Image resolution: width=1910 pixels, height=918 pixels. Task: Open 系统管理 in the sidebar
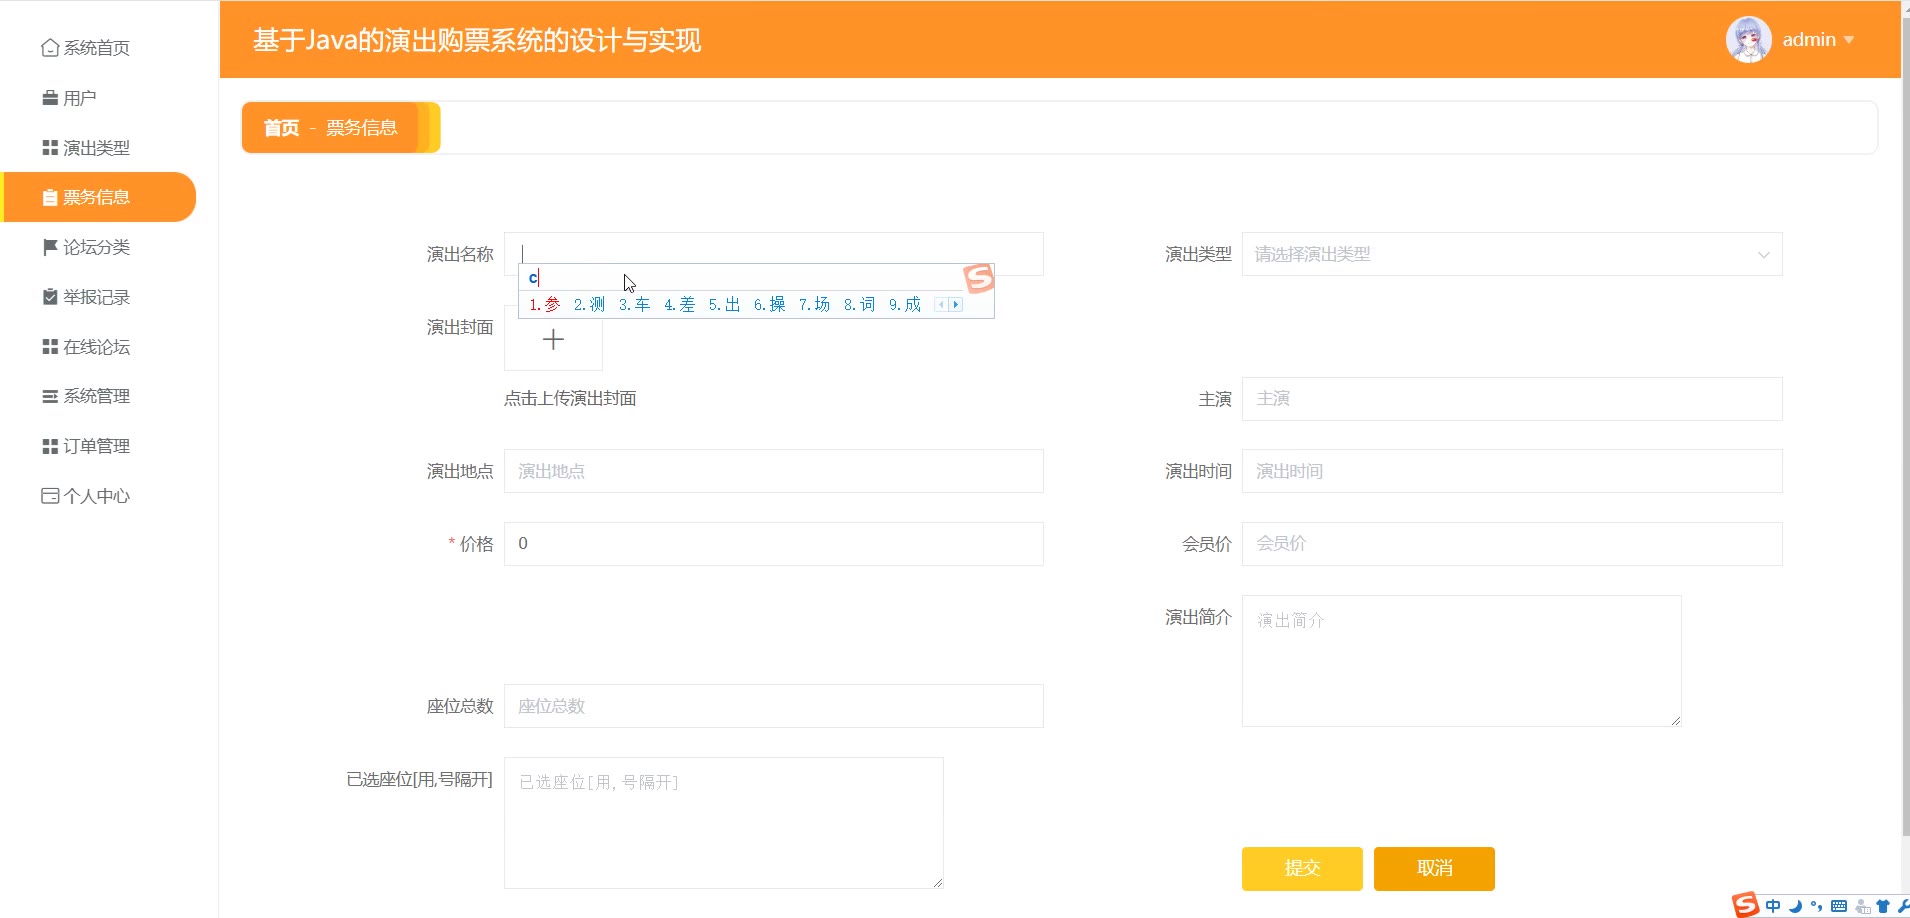click(96, 396)
